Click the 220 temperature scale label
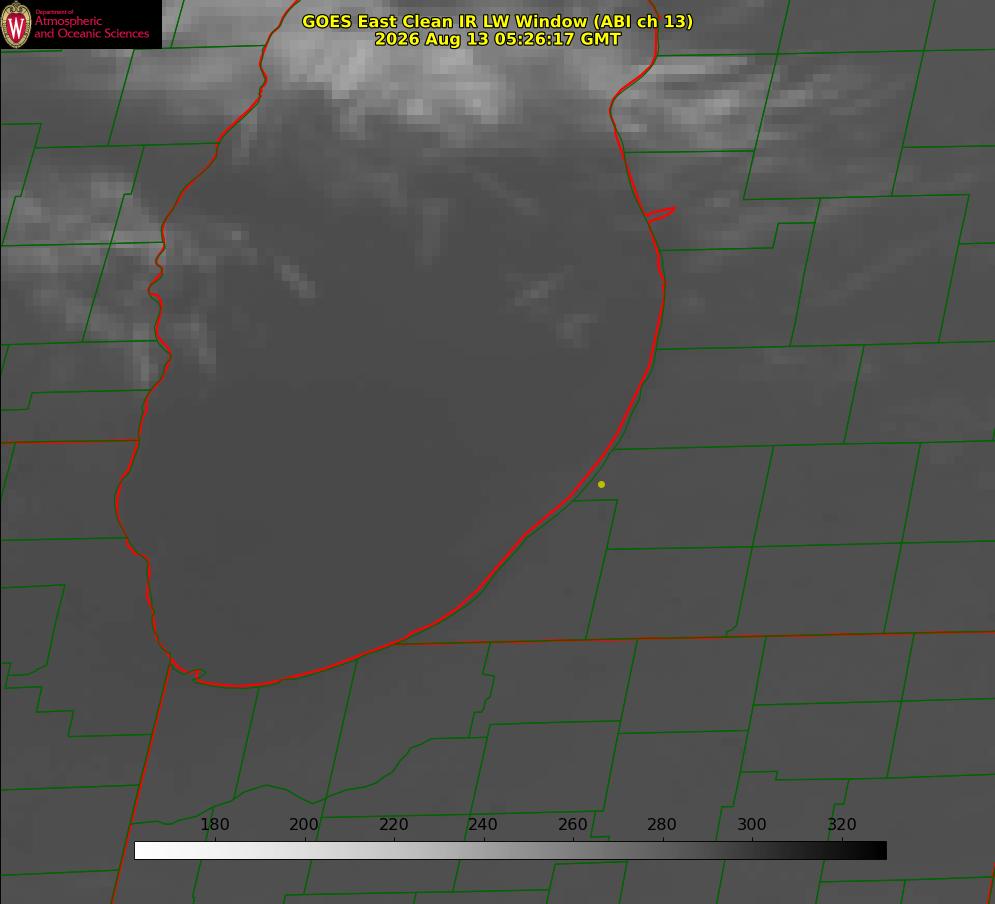Image resolution: width=995 pixels, height=904 pixels. 393,825
